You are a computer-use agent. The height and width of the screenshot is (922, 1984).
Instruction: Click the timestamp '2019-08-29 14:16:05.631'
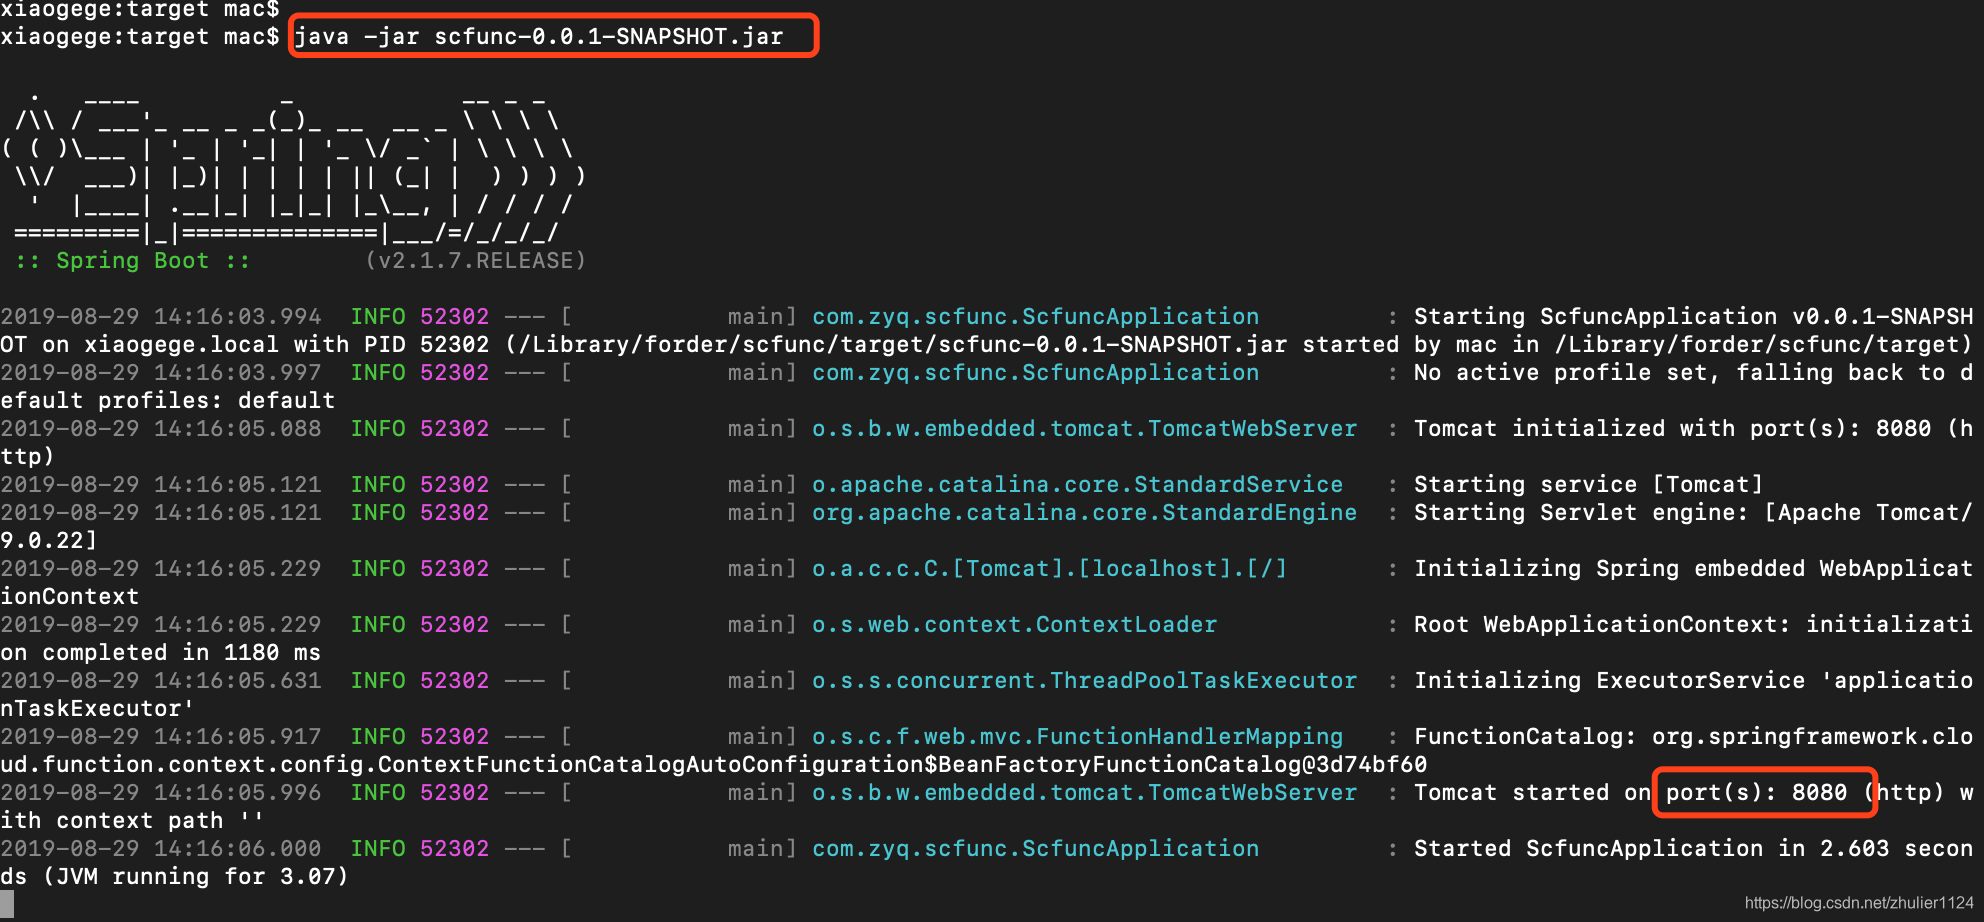tap(161, 681)
